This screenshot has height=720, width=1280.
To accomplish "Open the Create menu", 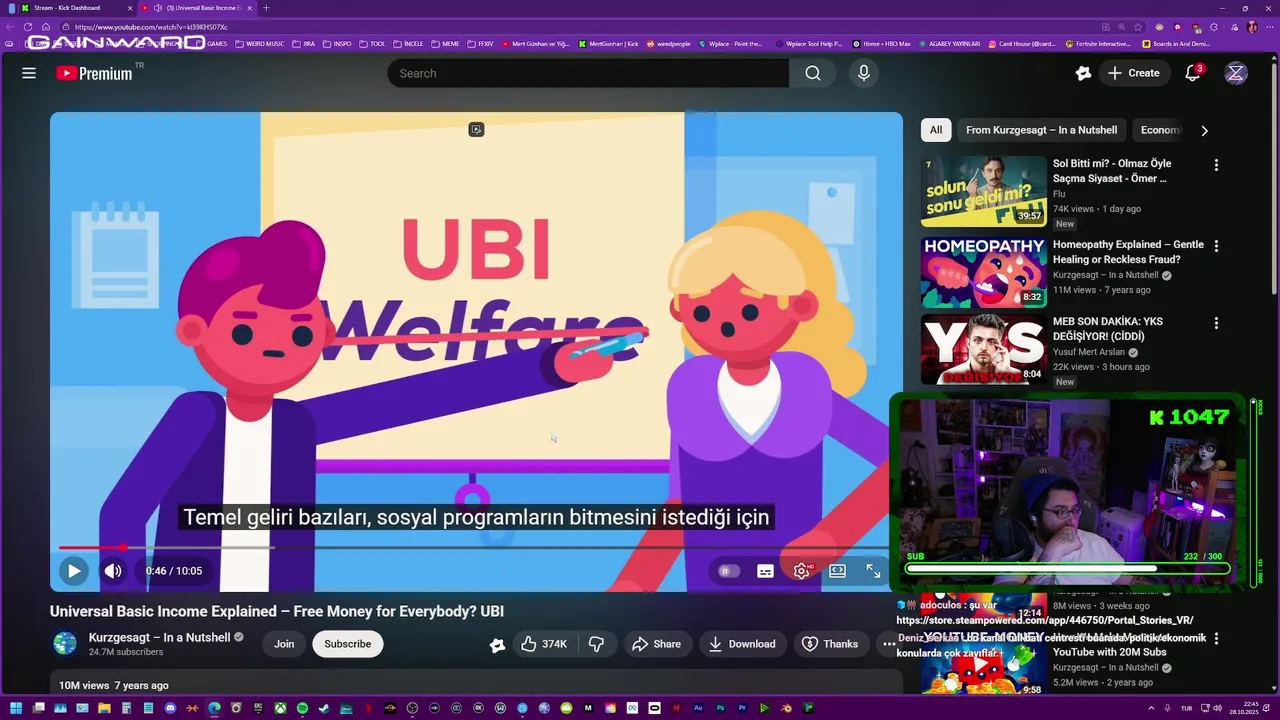I will [1134, 73].
